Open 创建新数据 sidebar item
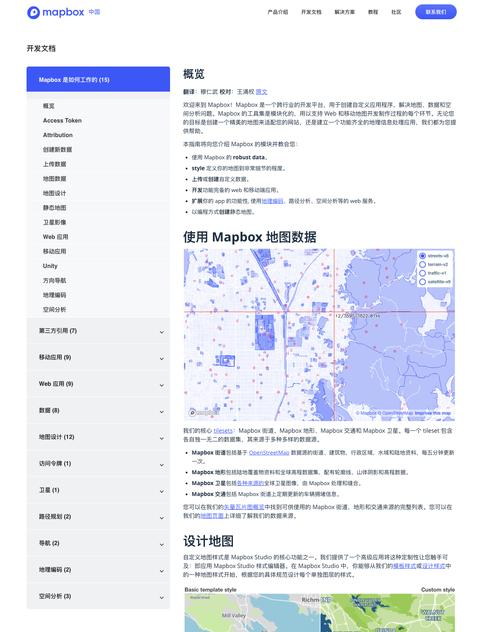Viewport: 480px width, 632px height. 57,150
